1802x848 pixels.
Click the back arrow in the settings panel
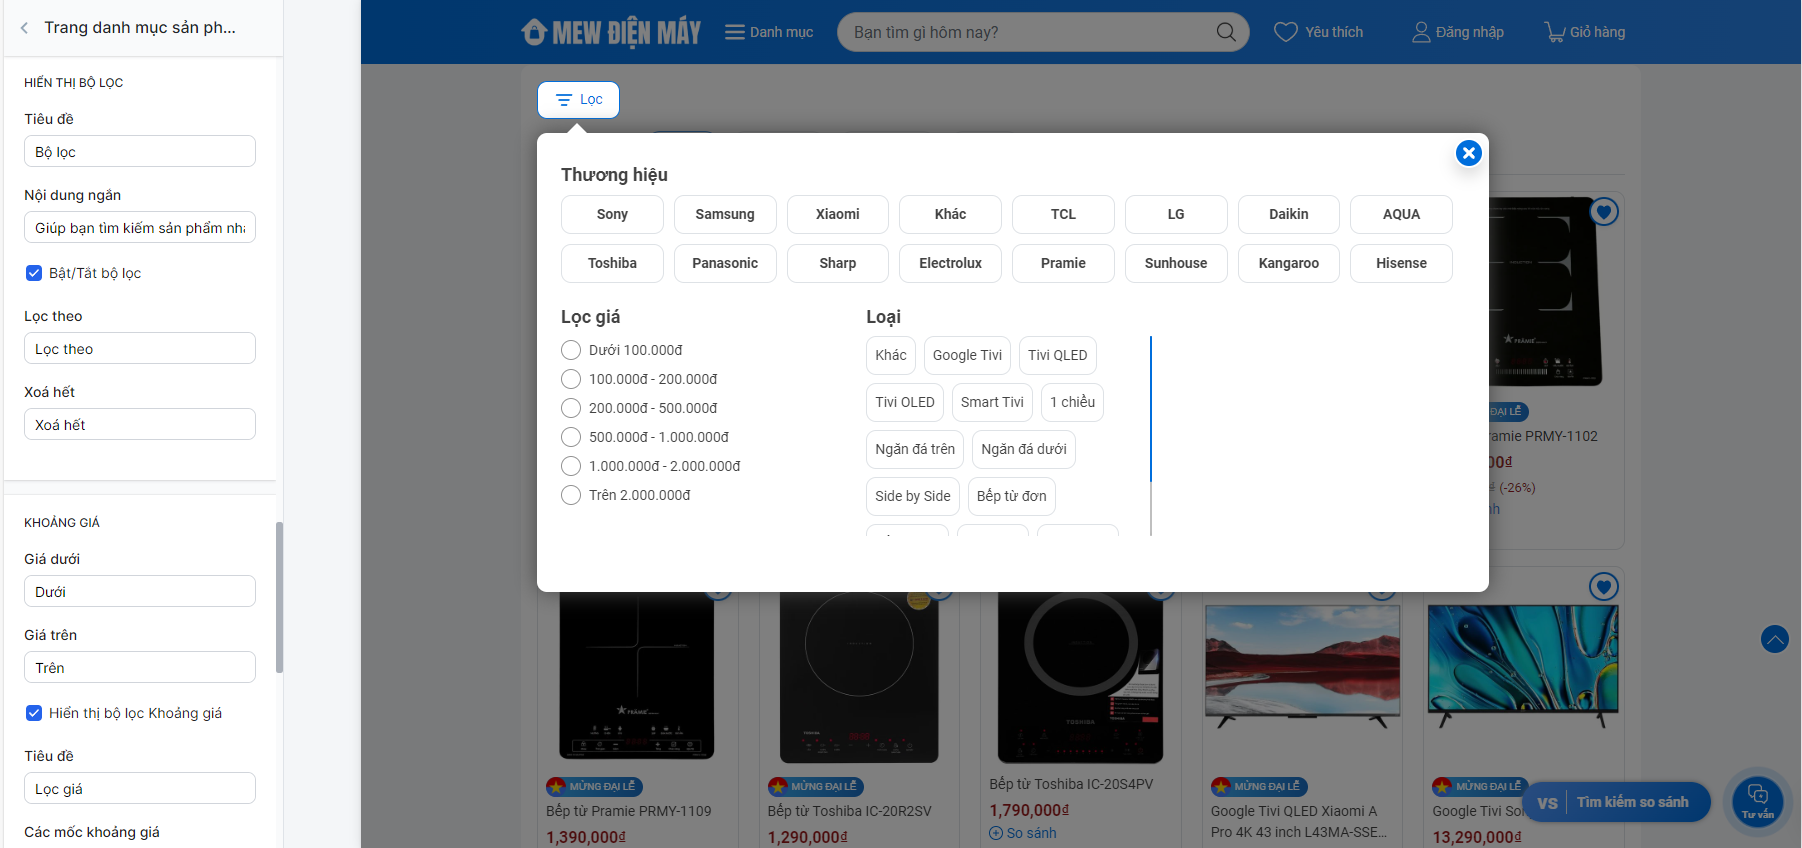[24, 28]
